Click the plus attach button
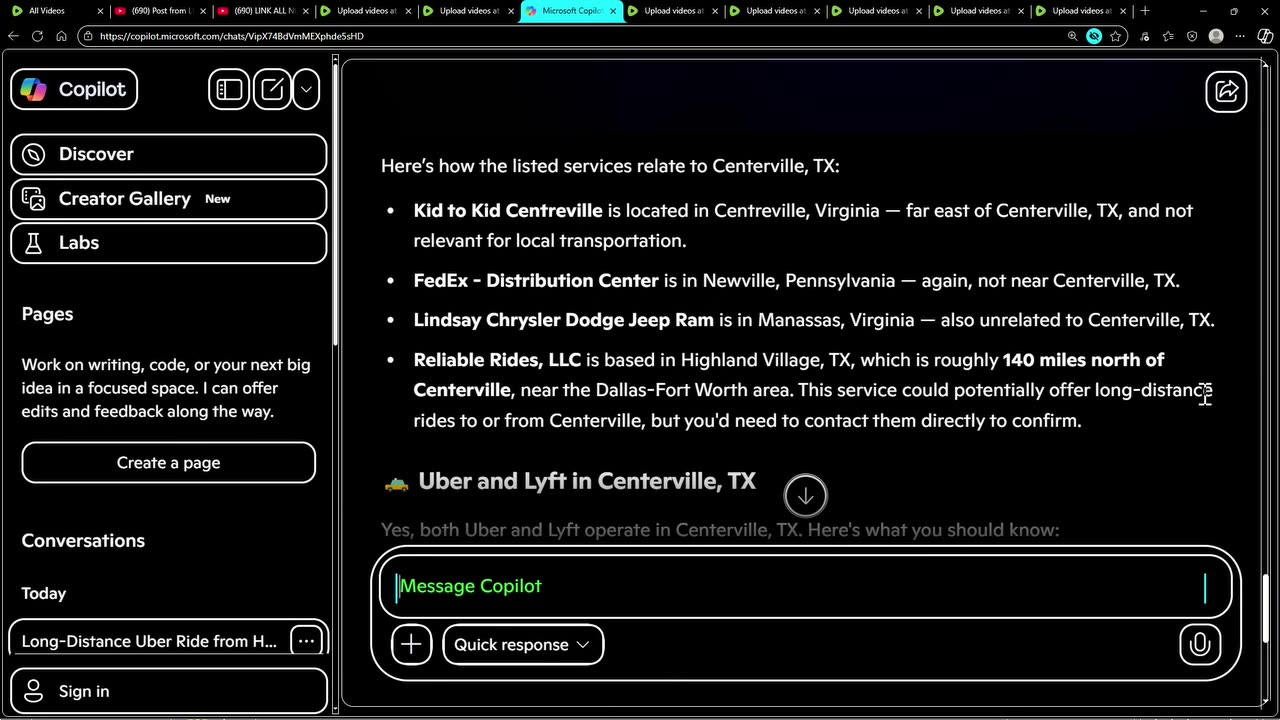Image resolution: width=1280 pixels, height=720 pixels. coord(411,644)
